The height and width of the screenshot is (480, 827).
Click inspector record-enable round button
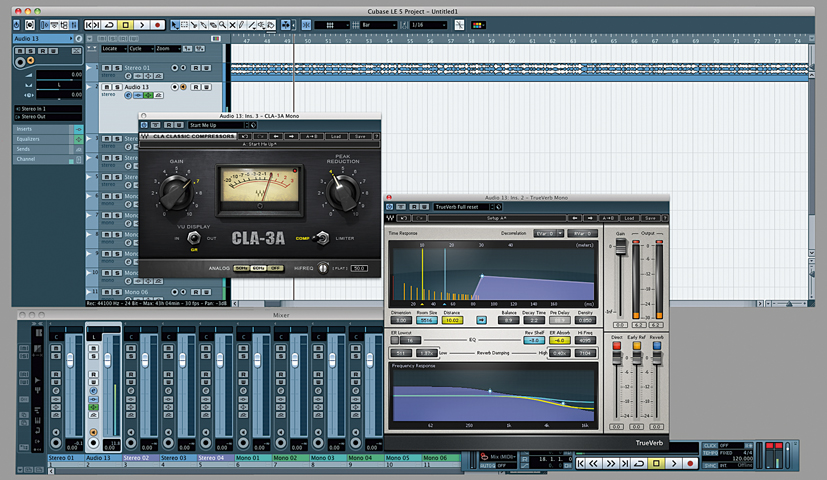coord(20,62)
